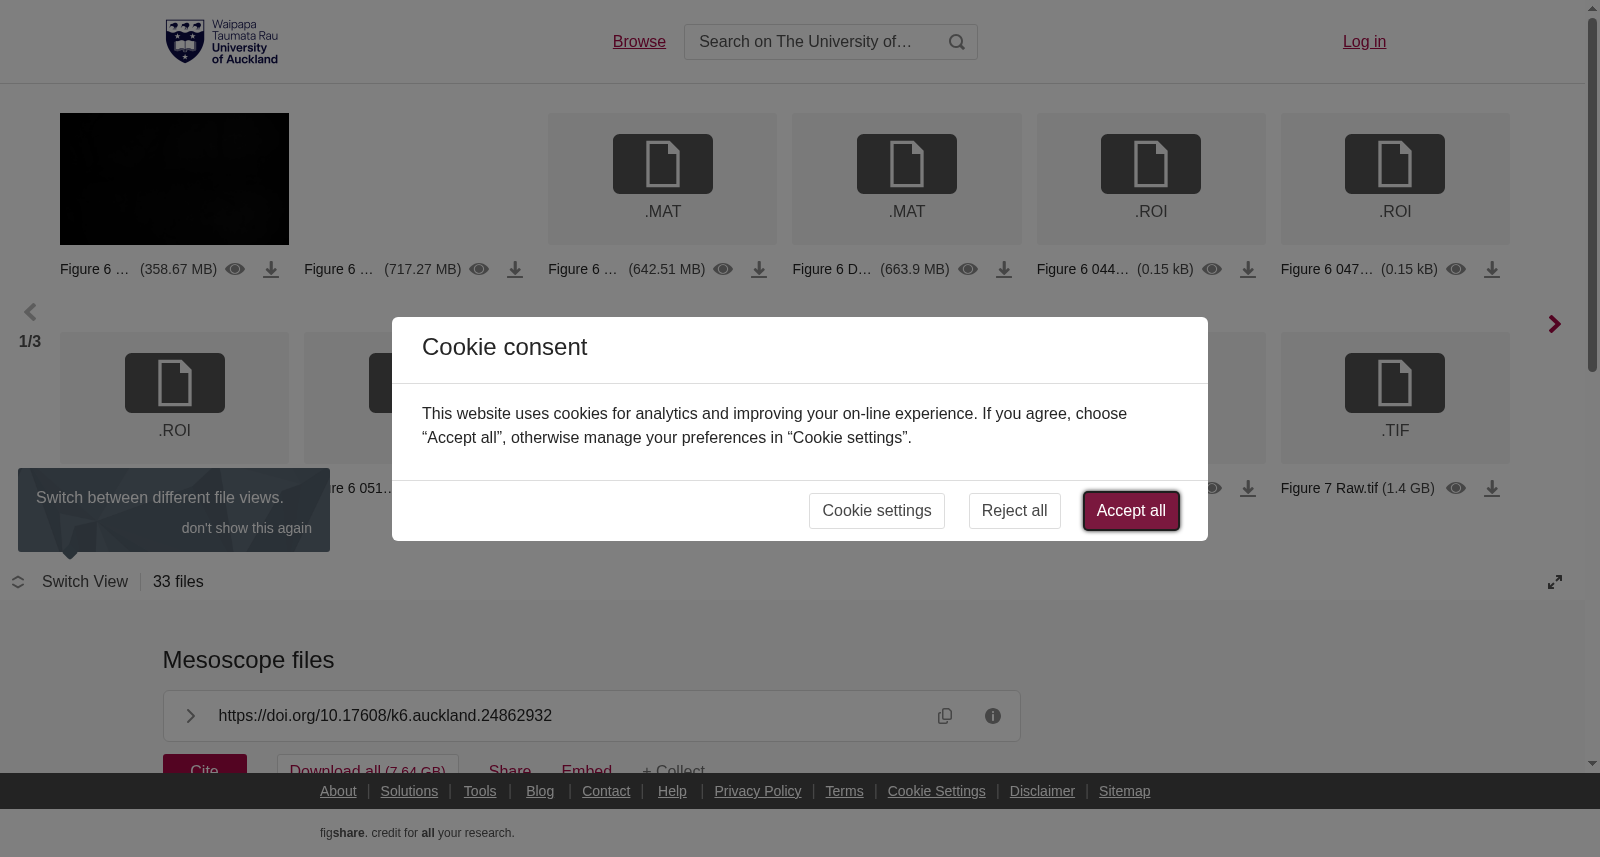Preview the 717.27 MB Figure 6 file

click(479, 269)
